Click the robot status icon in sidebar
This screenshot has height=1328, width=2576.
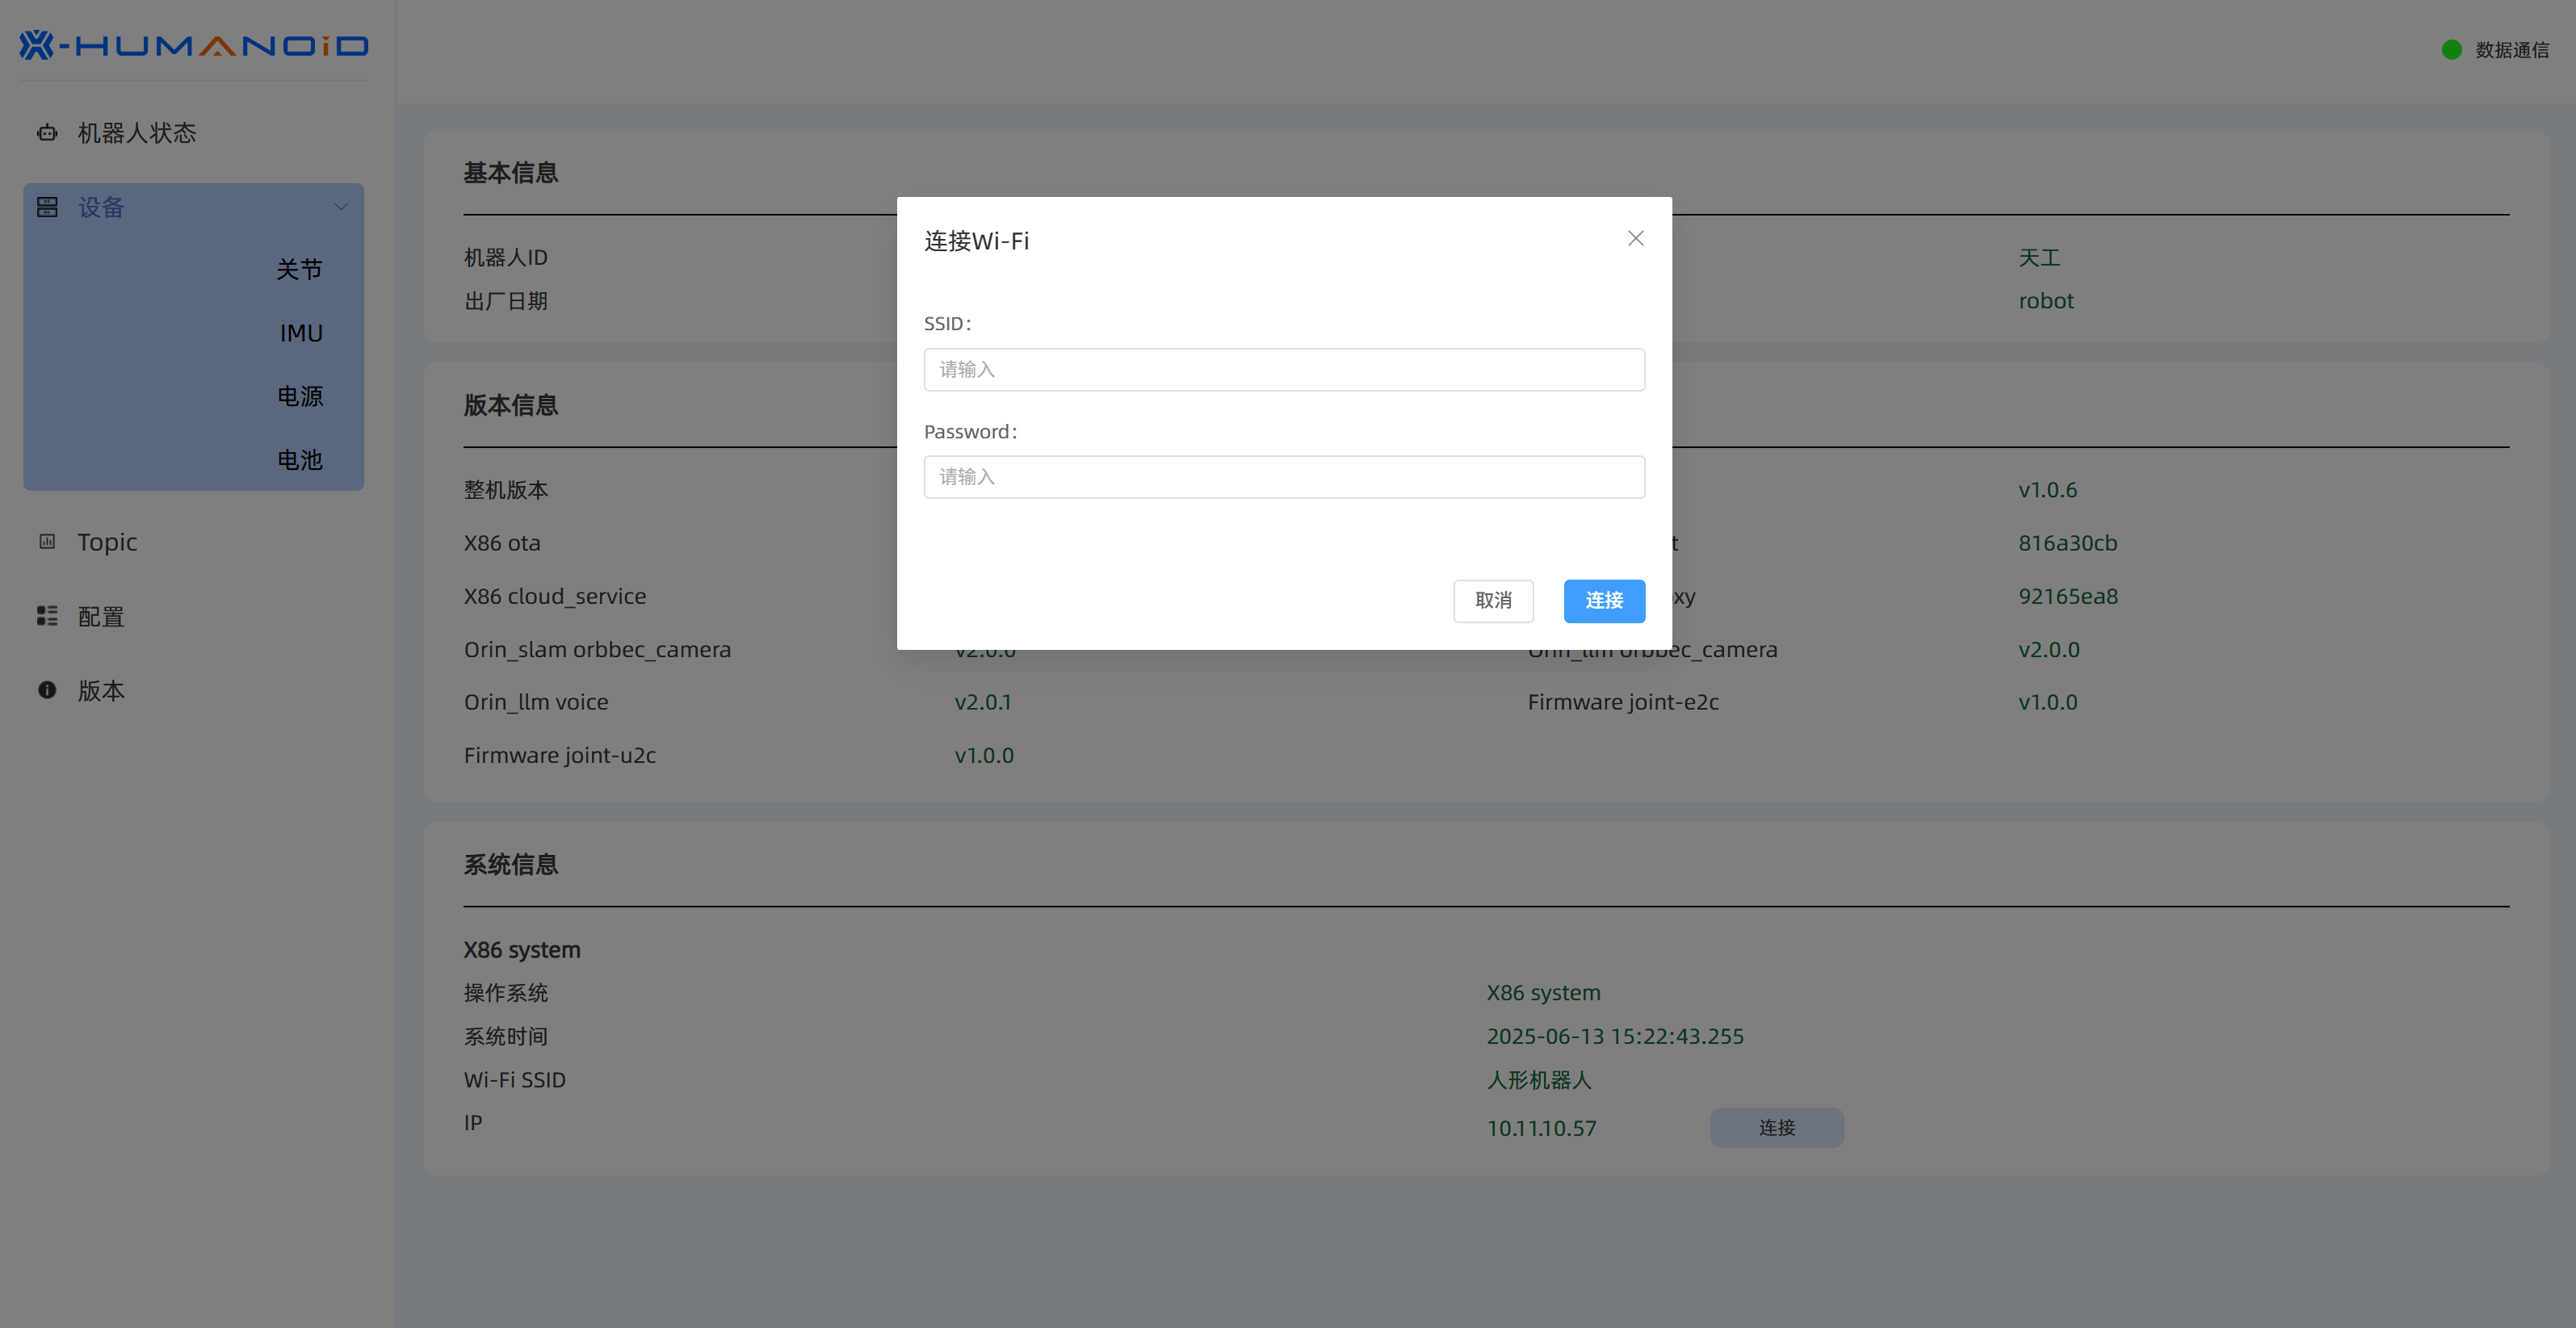click(47, 132)
